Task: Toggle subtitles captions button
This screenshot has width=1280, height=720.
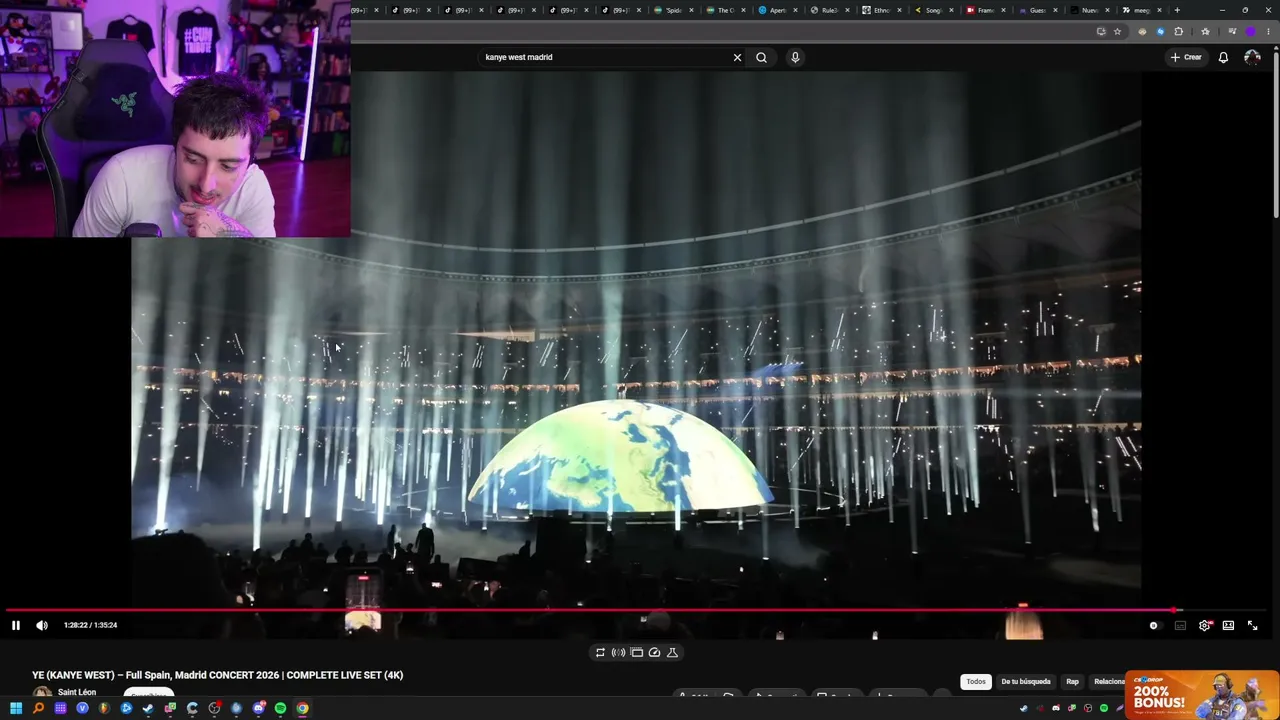Action: tap(1180, 625)
